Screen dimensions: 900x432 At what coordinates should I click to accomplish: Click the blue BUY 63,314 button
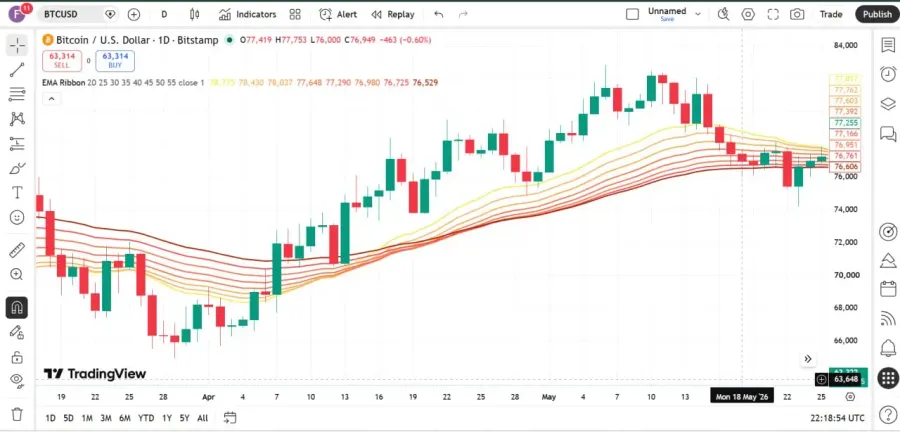coord(115,61)
